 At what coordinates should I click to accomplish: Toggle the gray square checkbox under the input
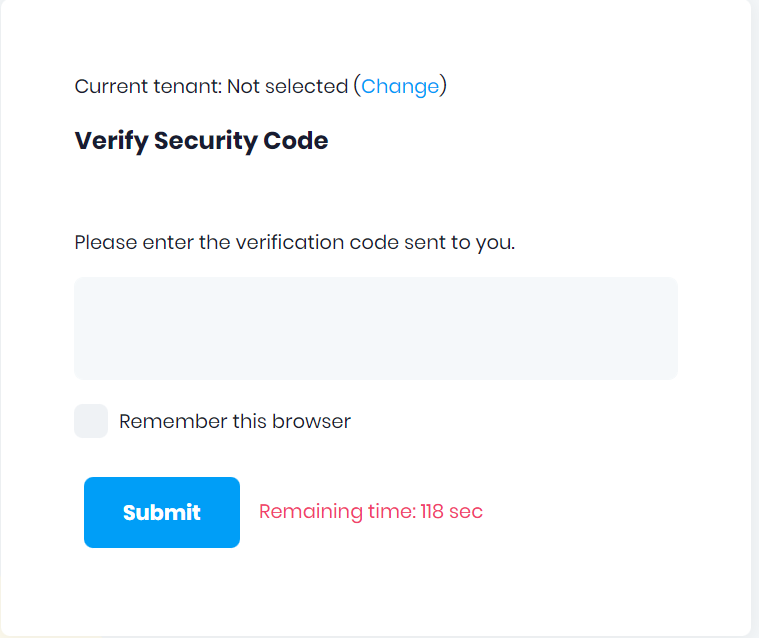[x=91, y=421]
